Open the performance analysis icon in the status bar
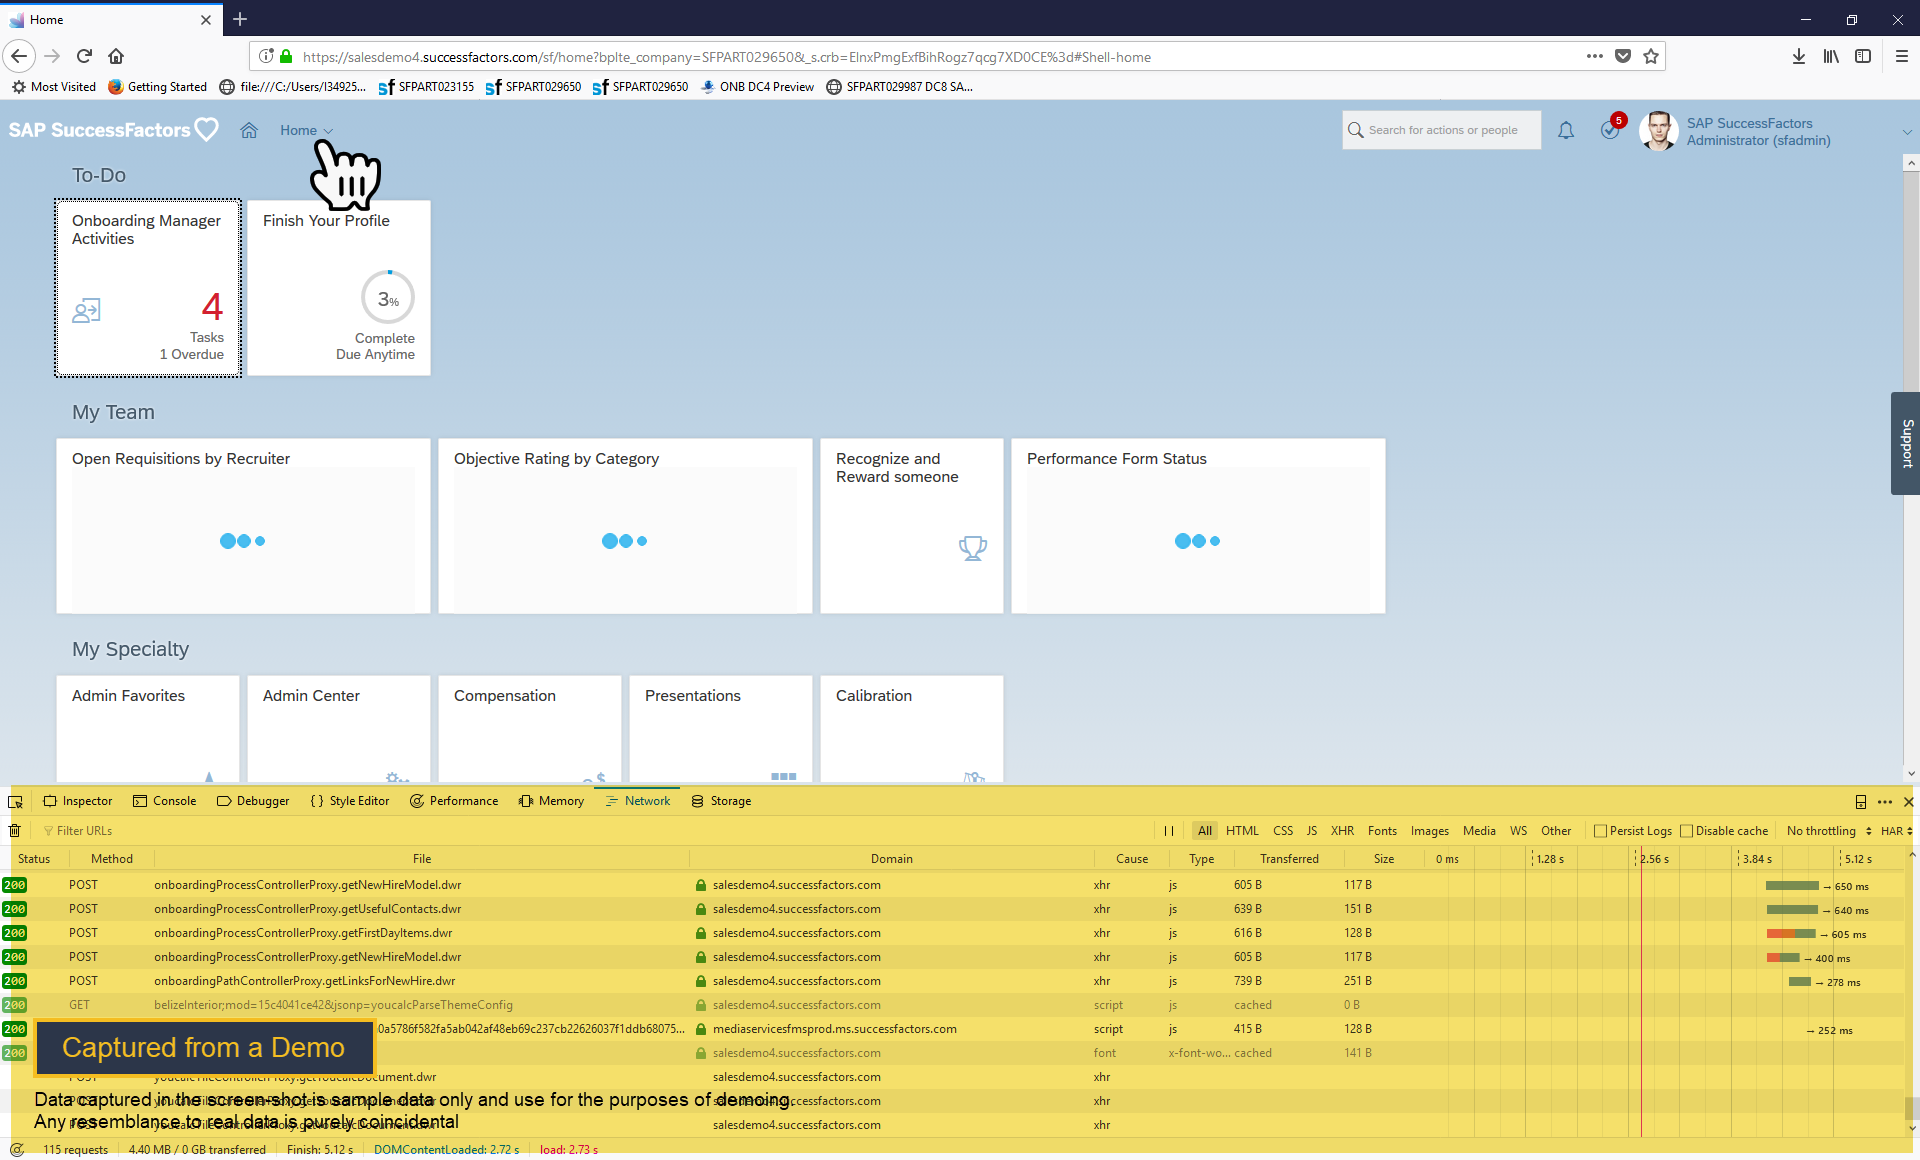 coord(16,1149)
